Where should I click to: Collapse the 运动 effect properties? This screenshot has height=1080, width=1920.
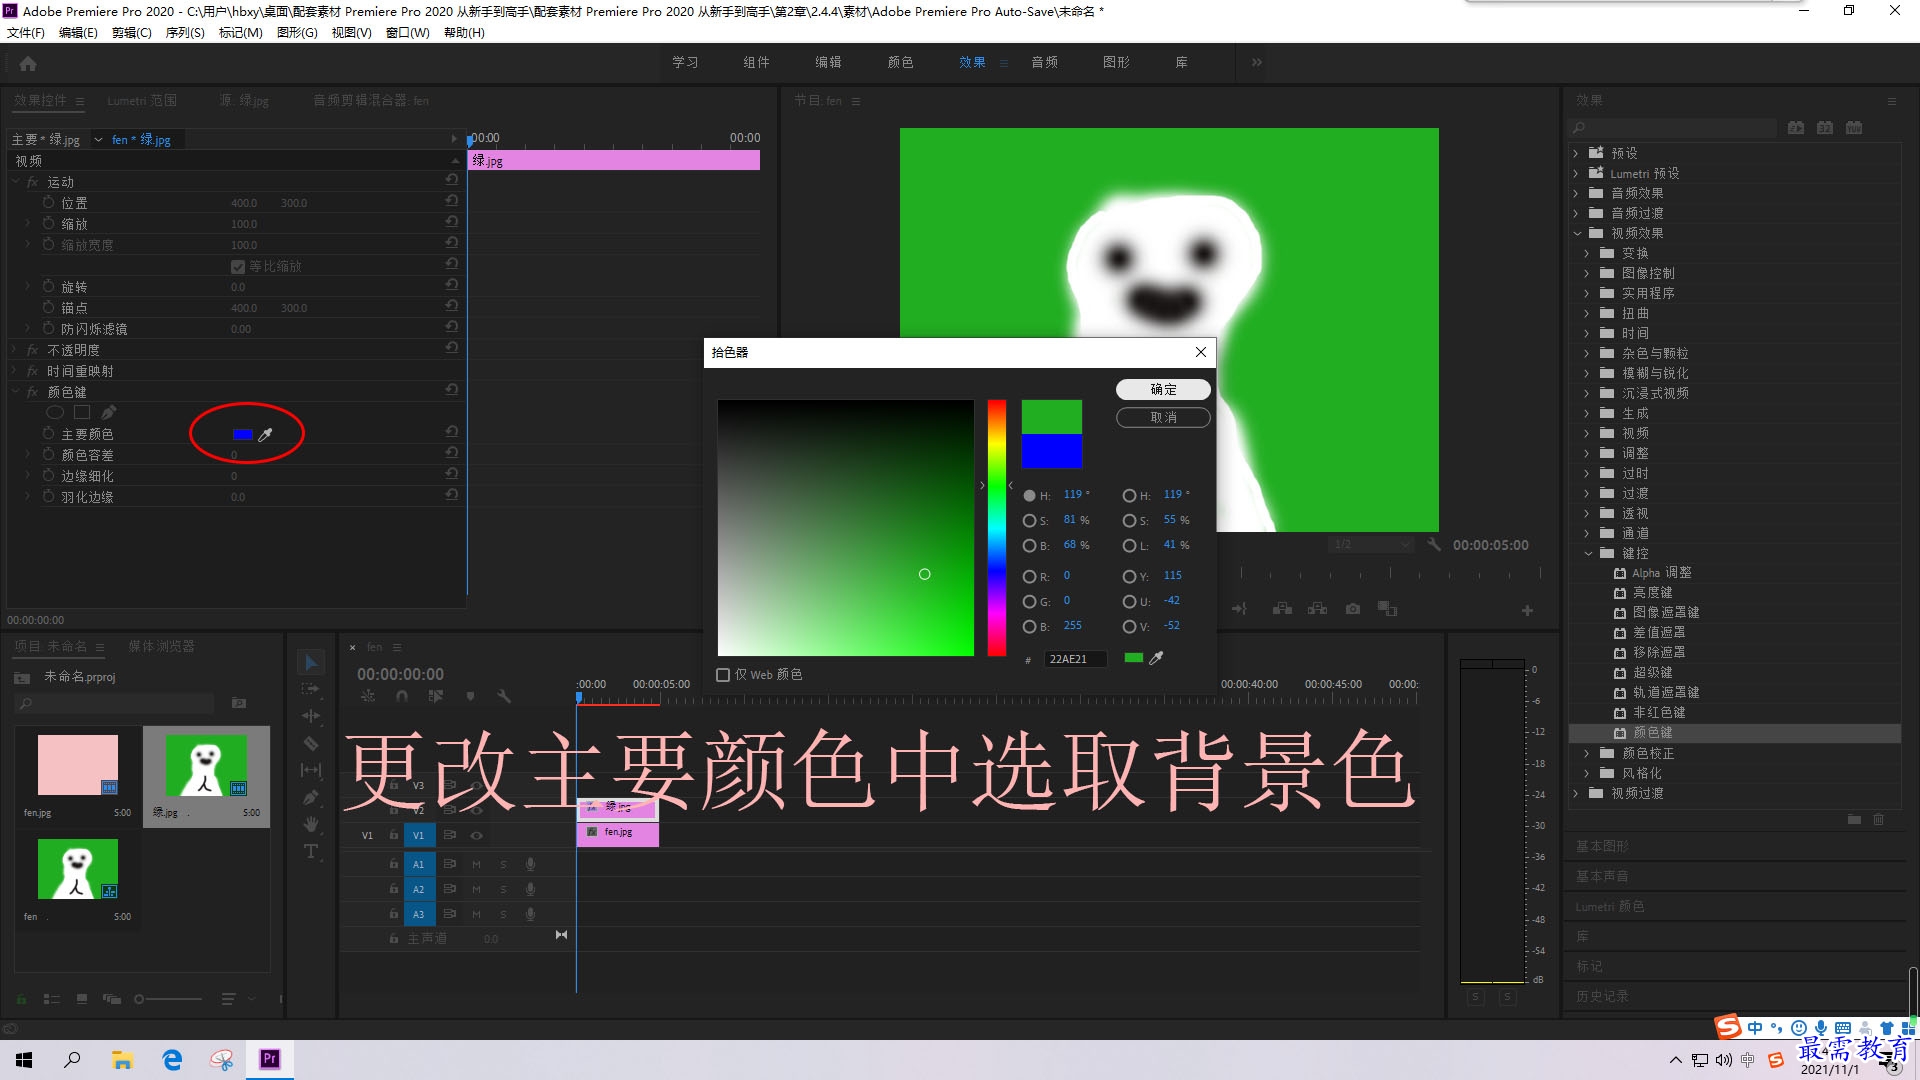[x=16, y=181]
